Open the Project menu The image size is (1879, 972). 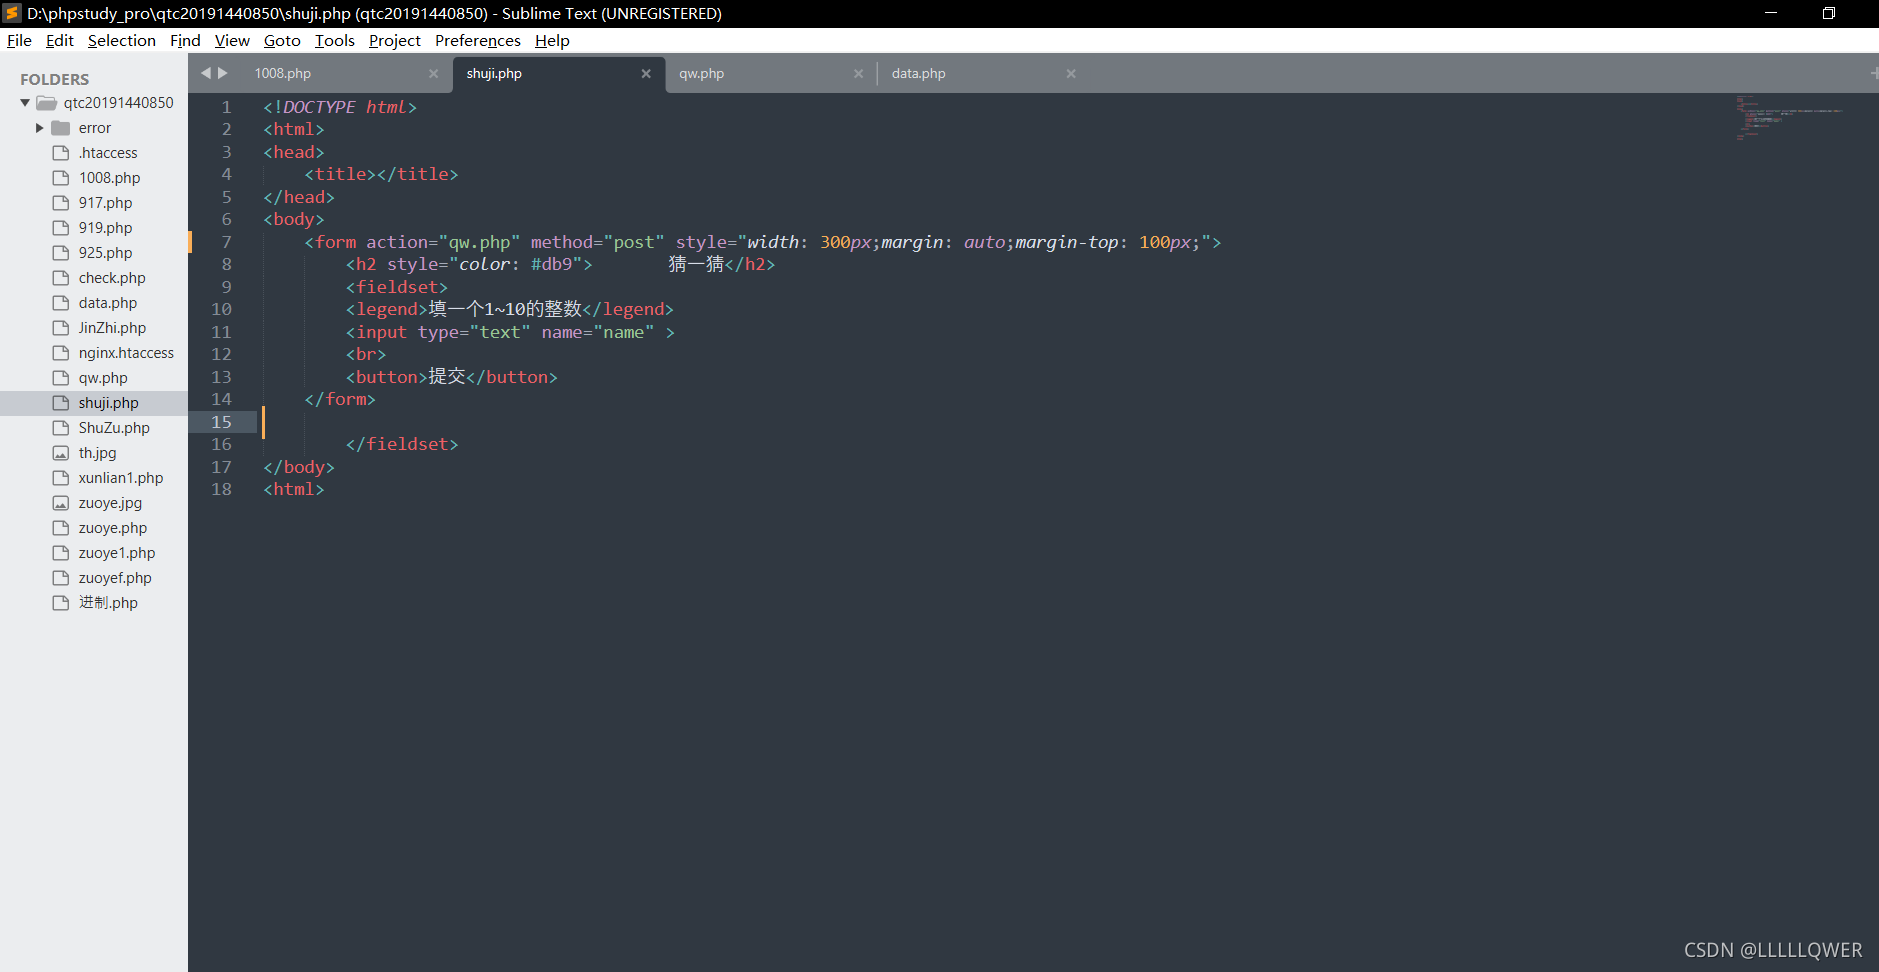point(395,40)
